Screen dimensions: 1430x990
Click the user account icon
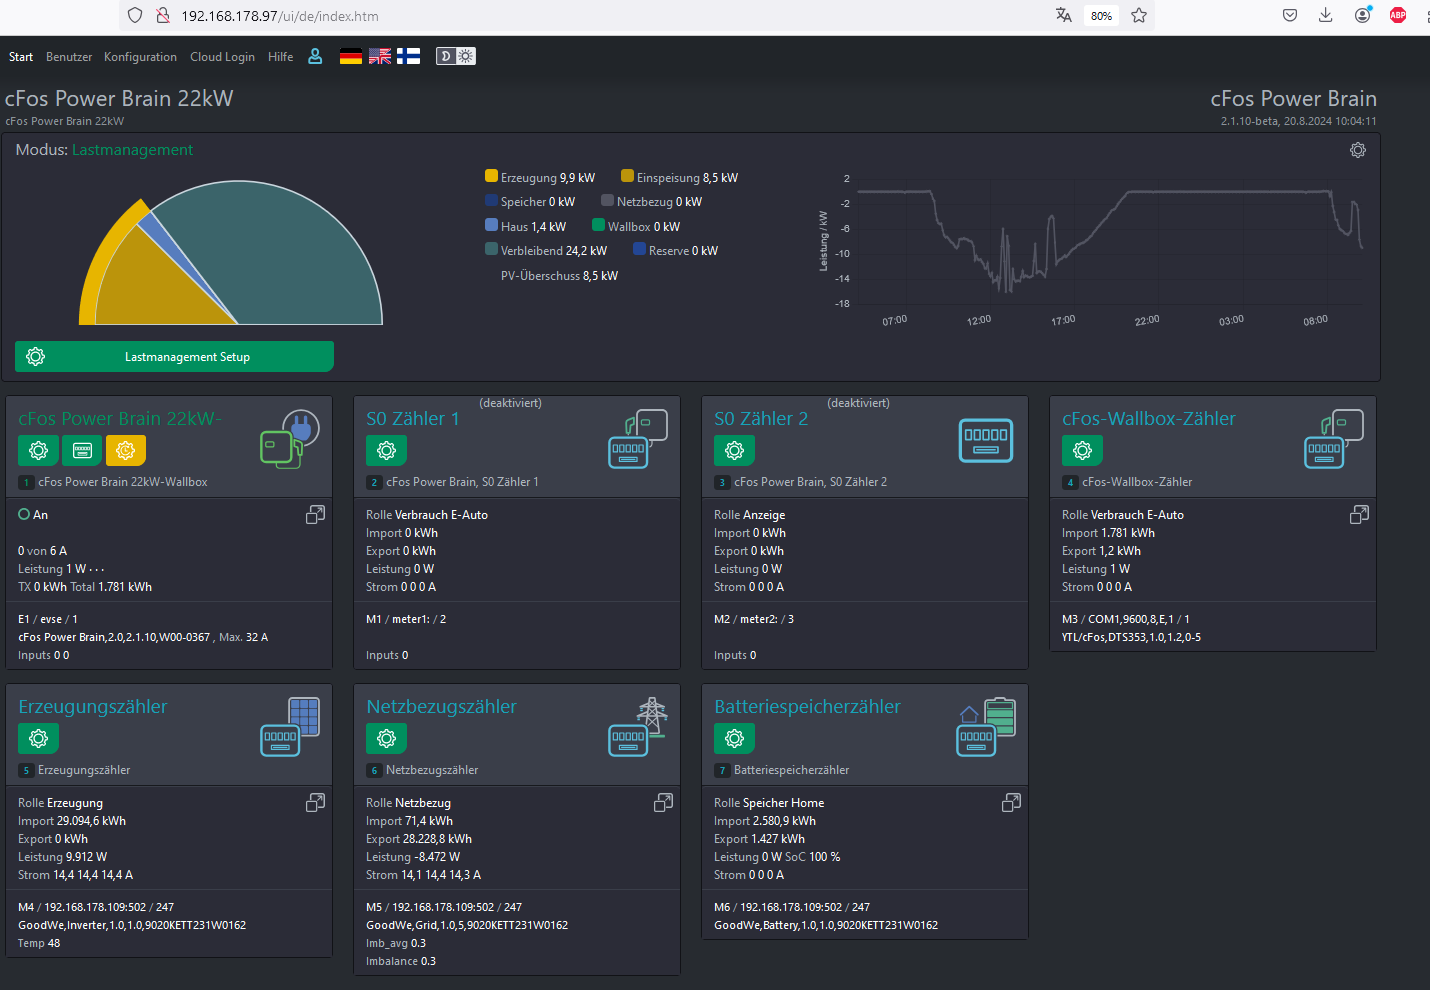point(315,56)
